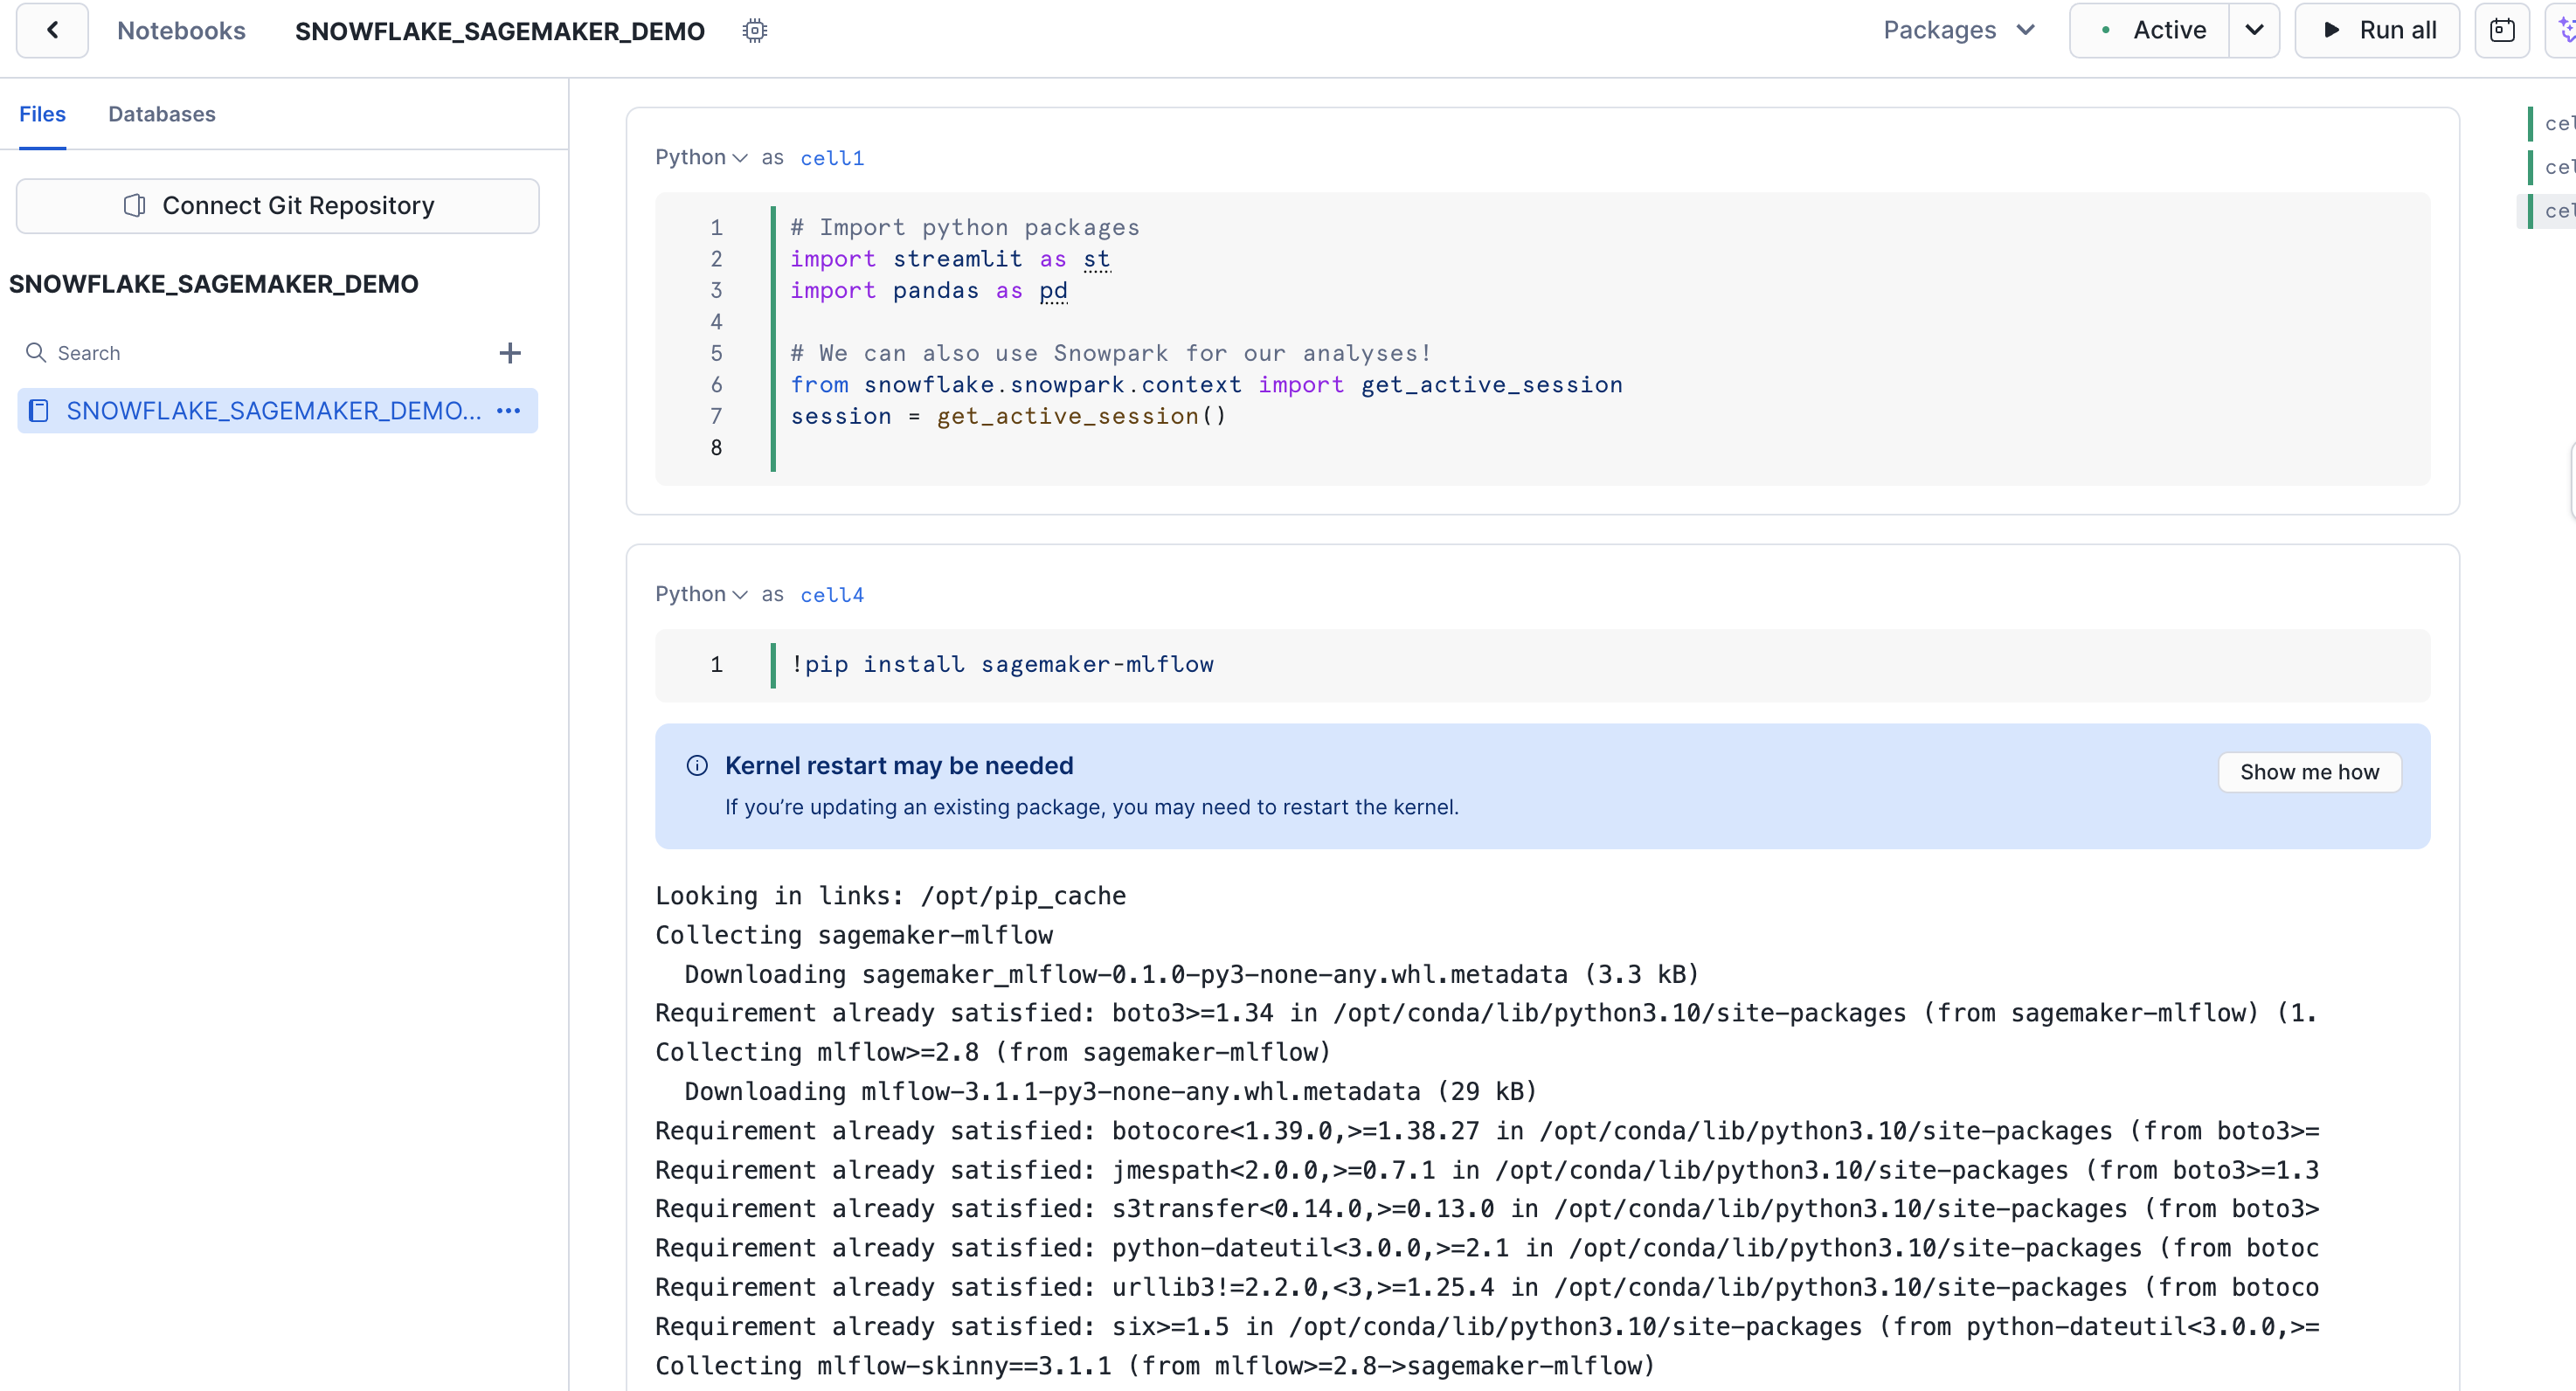Switch to the Databases tab
The height and width of the screenshot is (1391, 2576).
click(161, 114)
